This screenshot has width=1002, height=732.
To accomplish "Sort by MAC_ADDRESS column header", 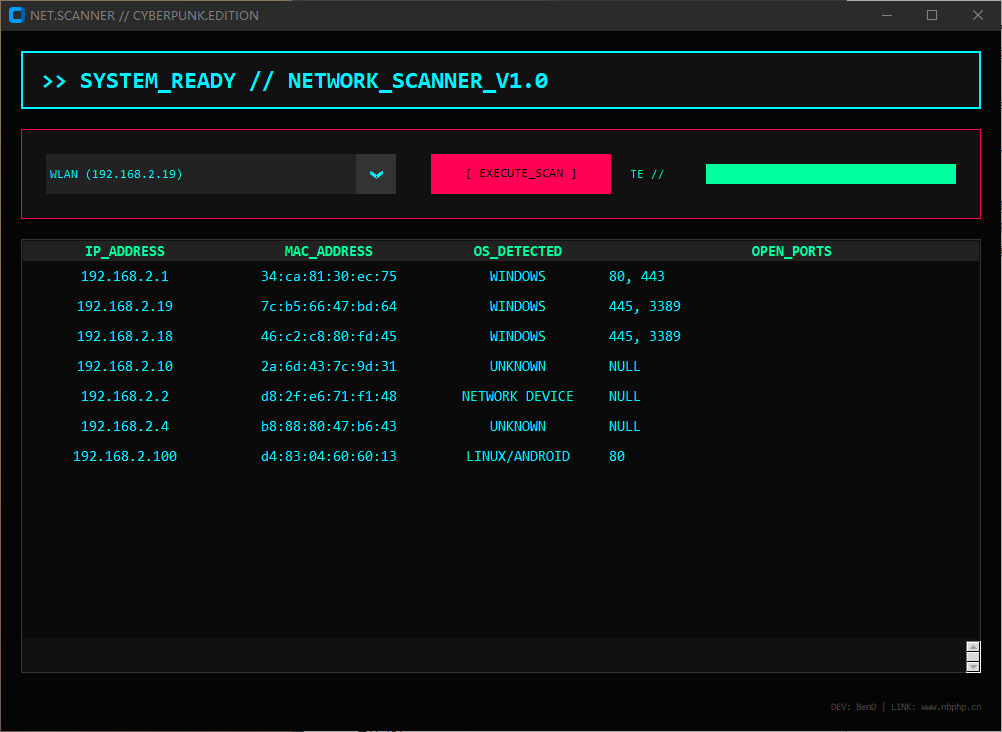I will [x=328, y=251].
